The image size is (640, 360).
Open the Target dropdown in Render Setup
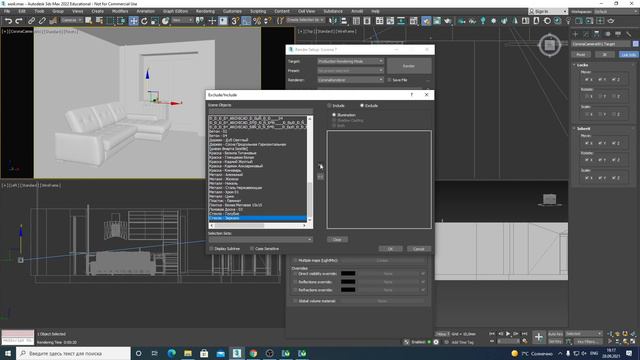pyautogui.click(x=351, y=61)
